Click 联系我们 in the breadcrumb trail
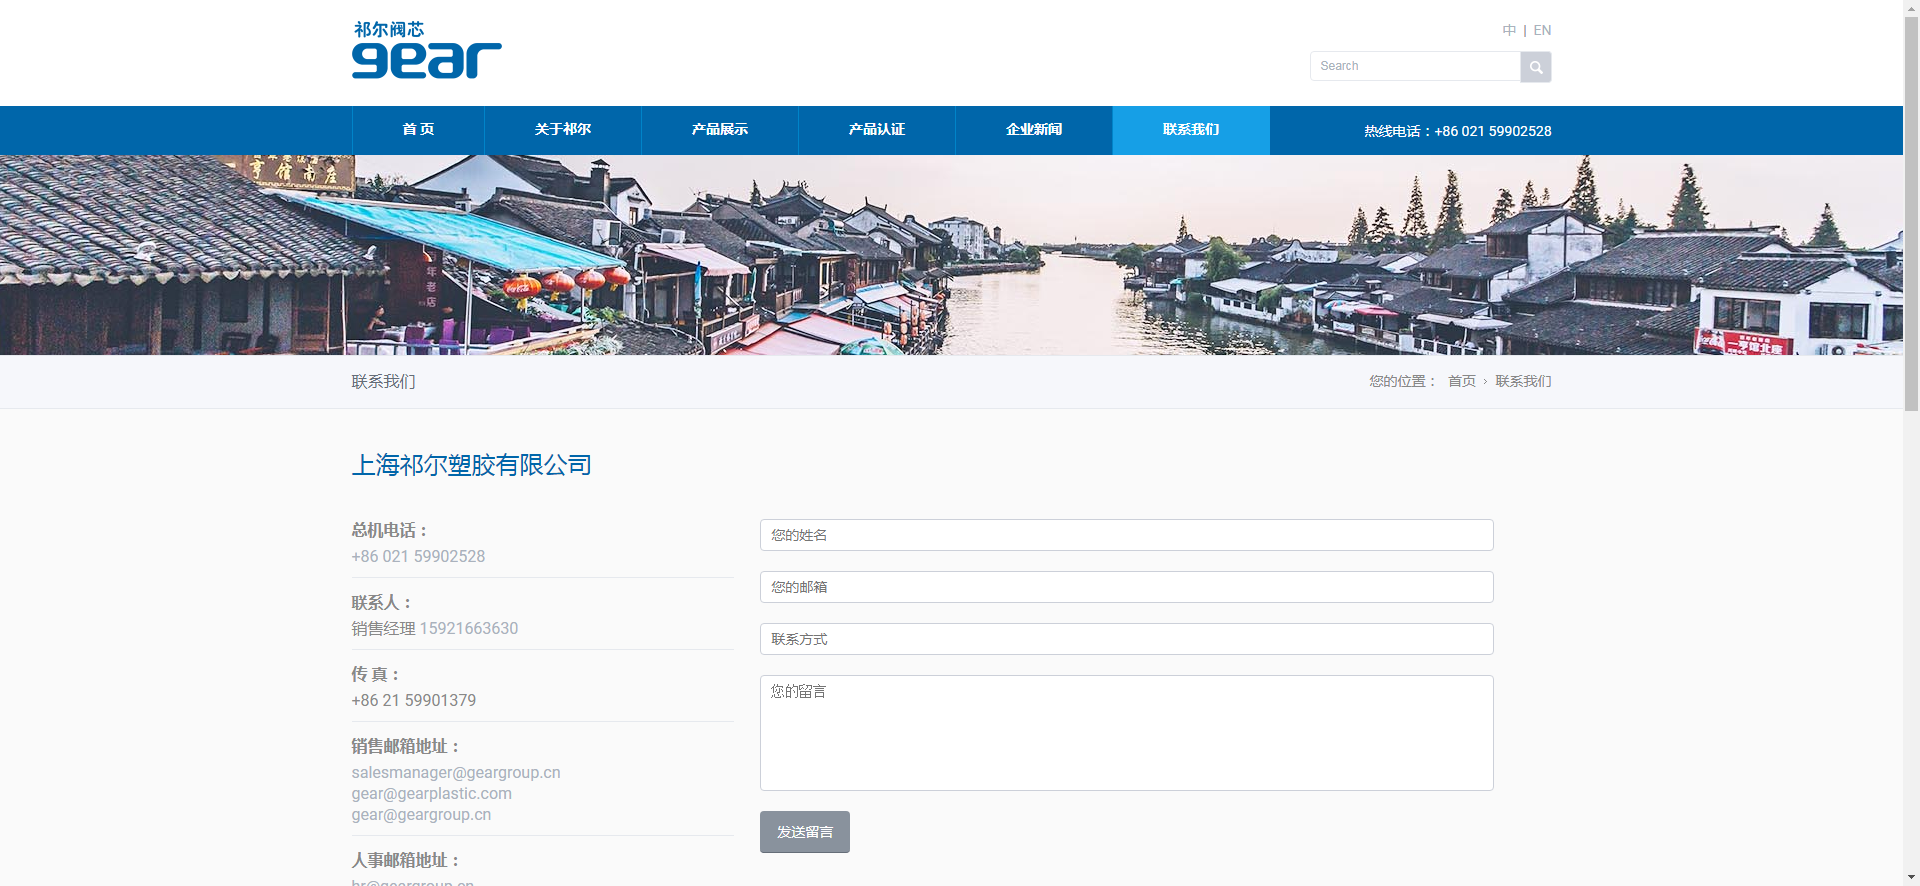 coord(1523,381)
